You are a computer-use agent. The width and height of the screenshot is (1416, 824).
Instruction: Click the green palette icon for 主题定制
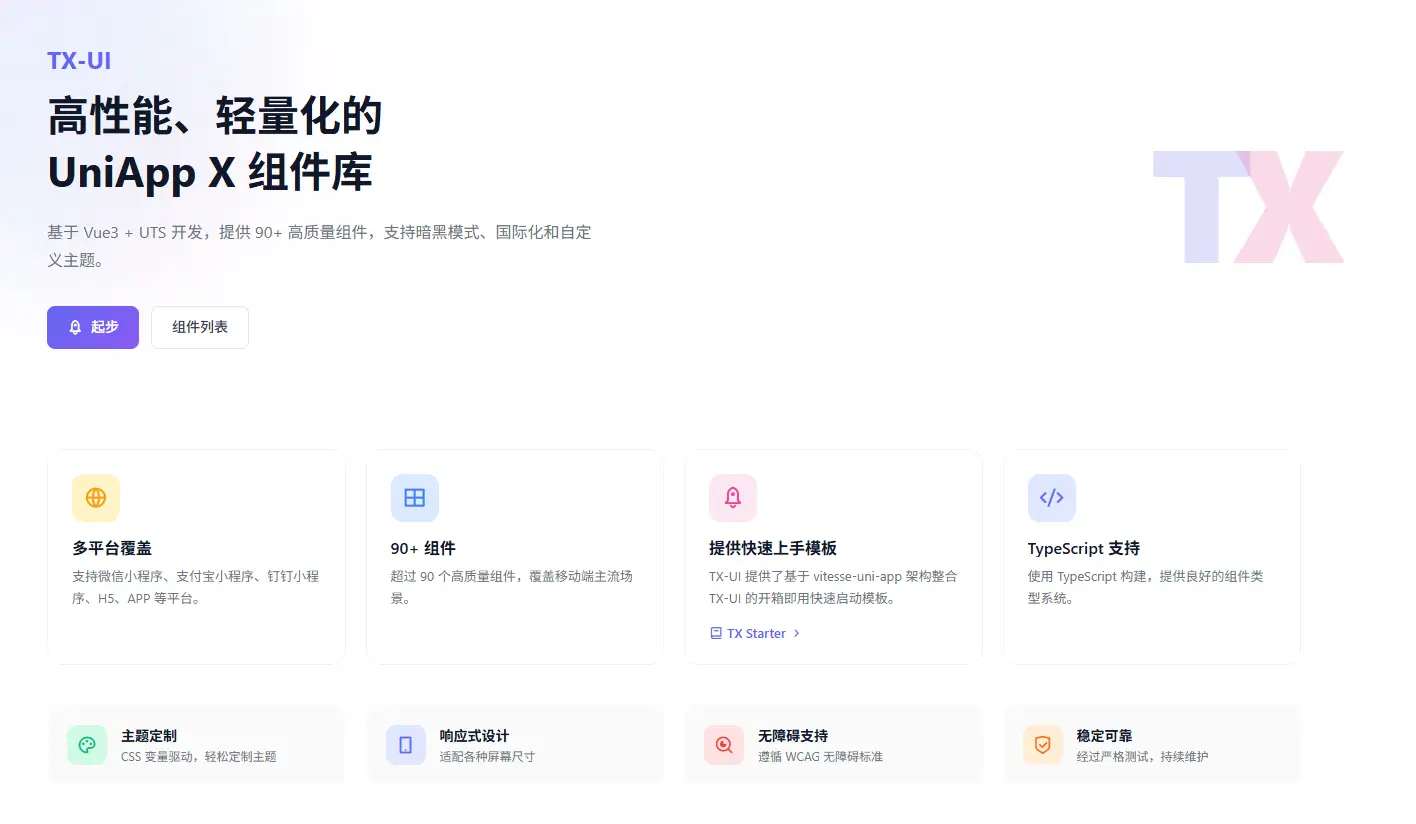point(87,745)
